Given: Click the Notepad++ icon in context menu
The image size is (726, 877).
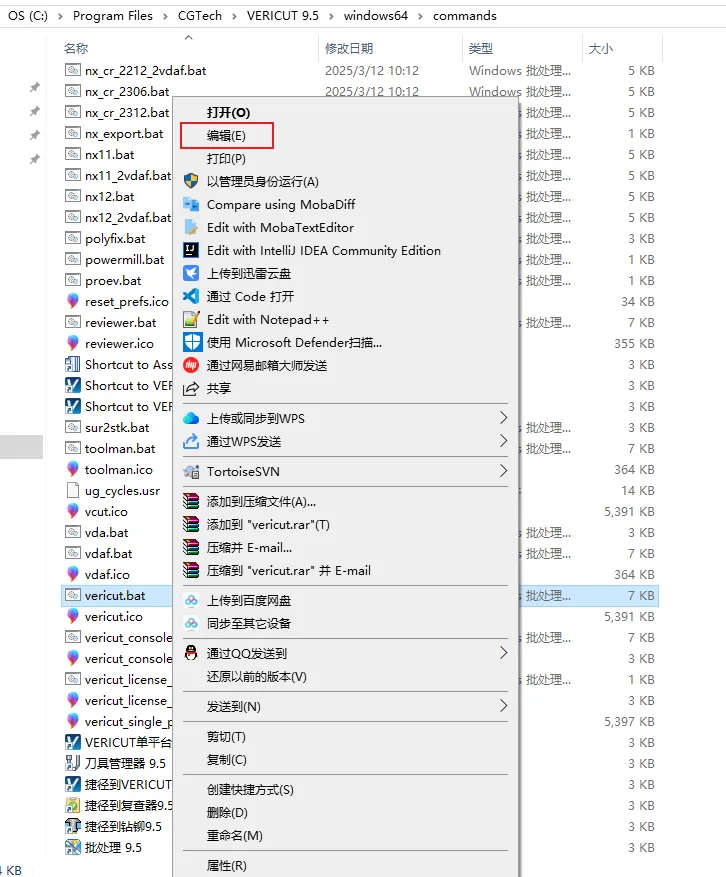Looking at the screenshot, I should pos(191,319).
